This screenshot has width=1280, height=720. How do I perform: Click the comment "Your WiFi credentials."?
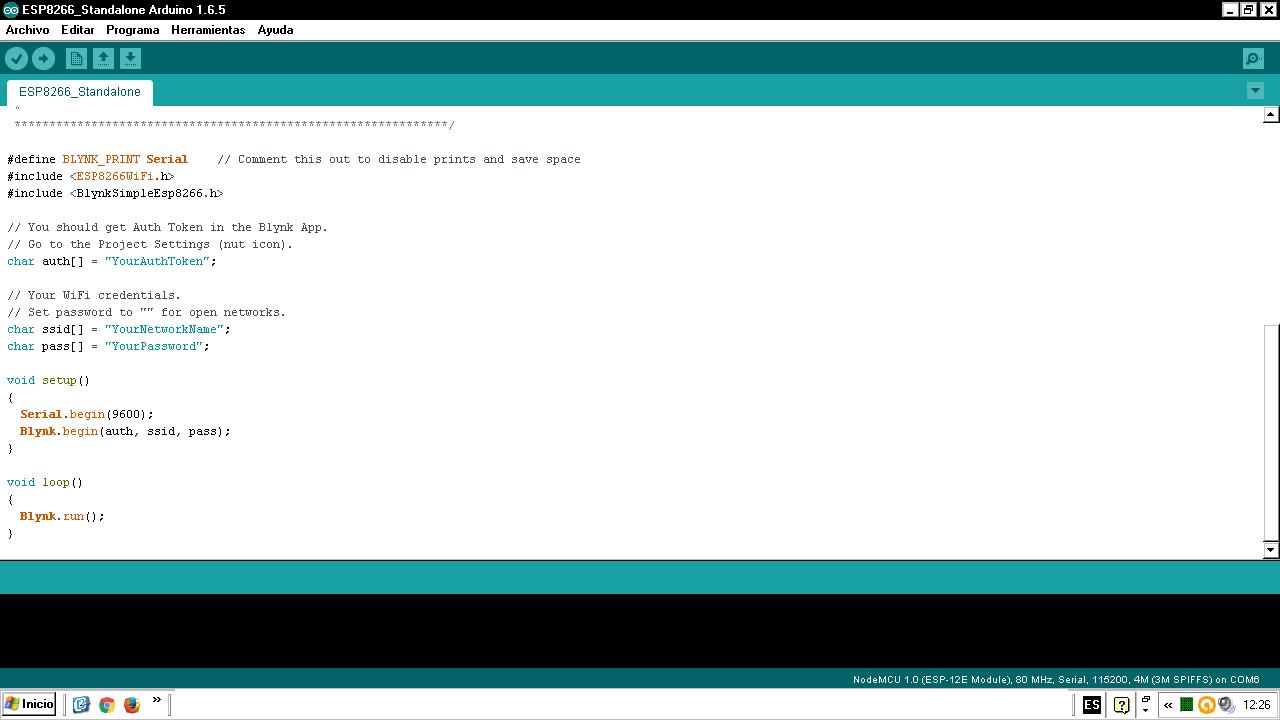(94, 295)
